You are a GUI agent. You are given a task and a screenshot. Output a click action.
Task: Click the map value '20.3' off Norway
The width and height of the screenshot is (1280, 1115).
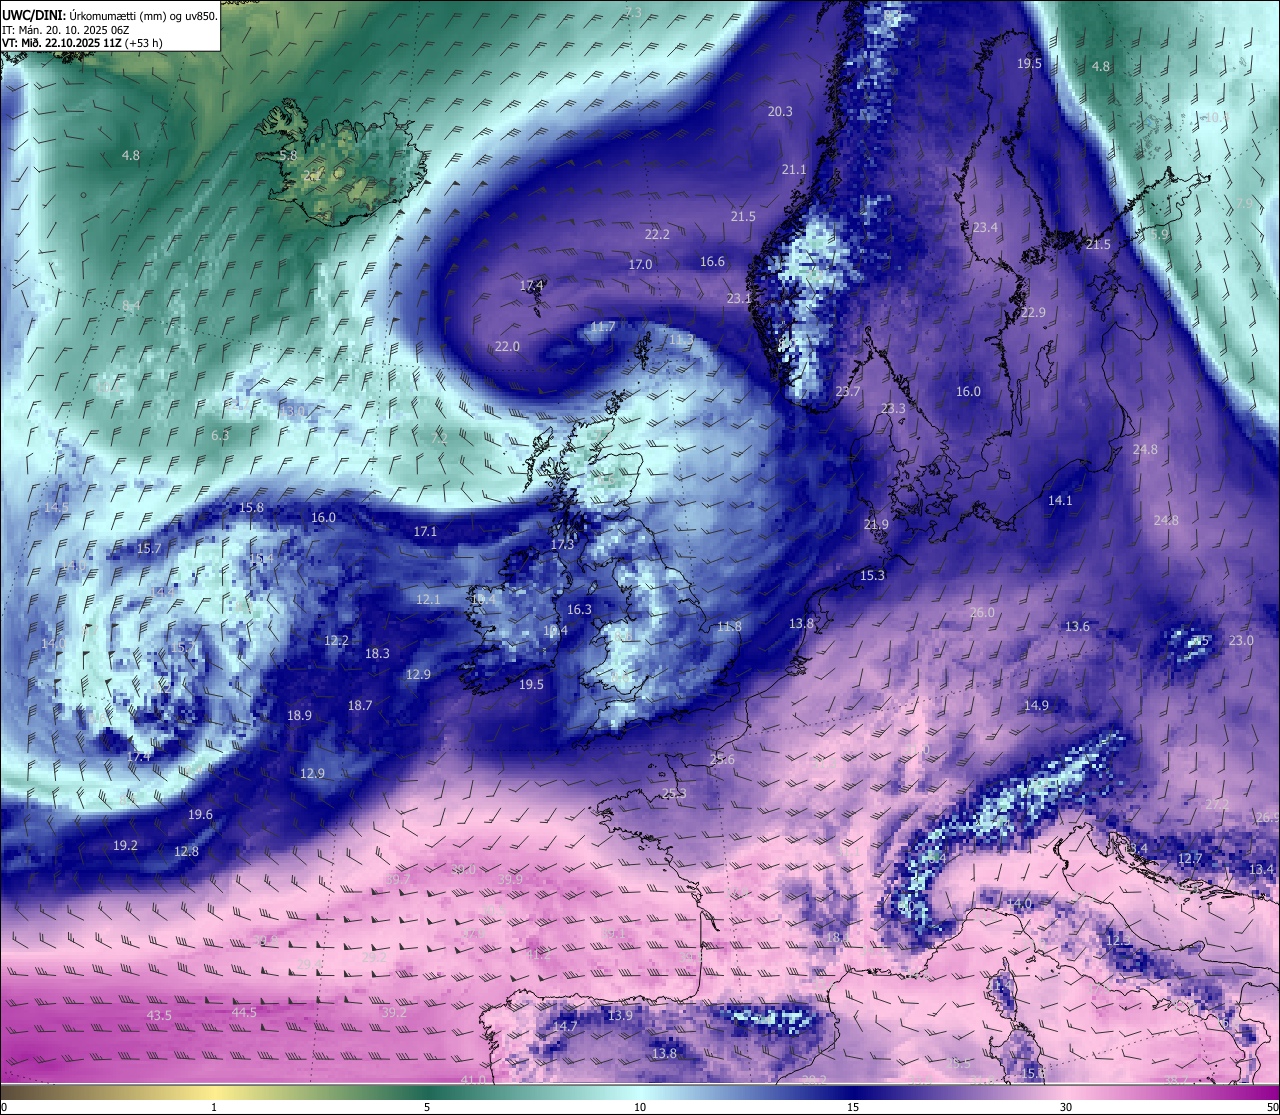point(780,111)
